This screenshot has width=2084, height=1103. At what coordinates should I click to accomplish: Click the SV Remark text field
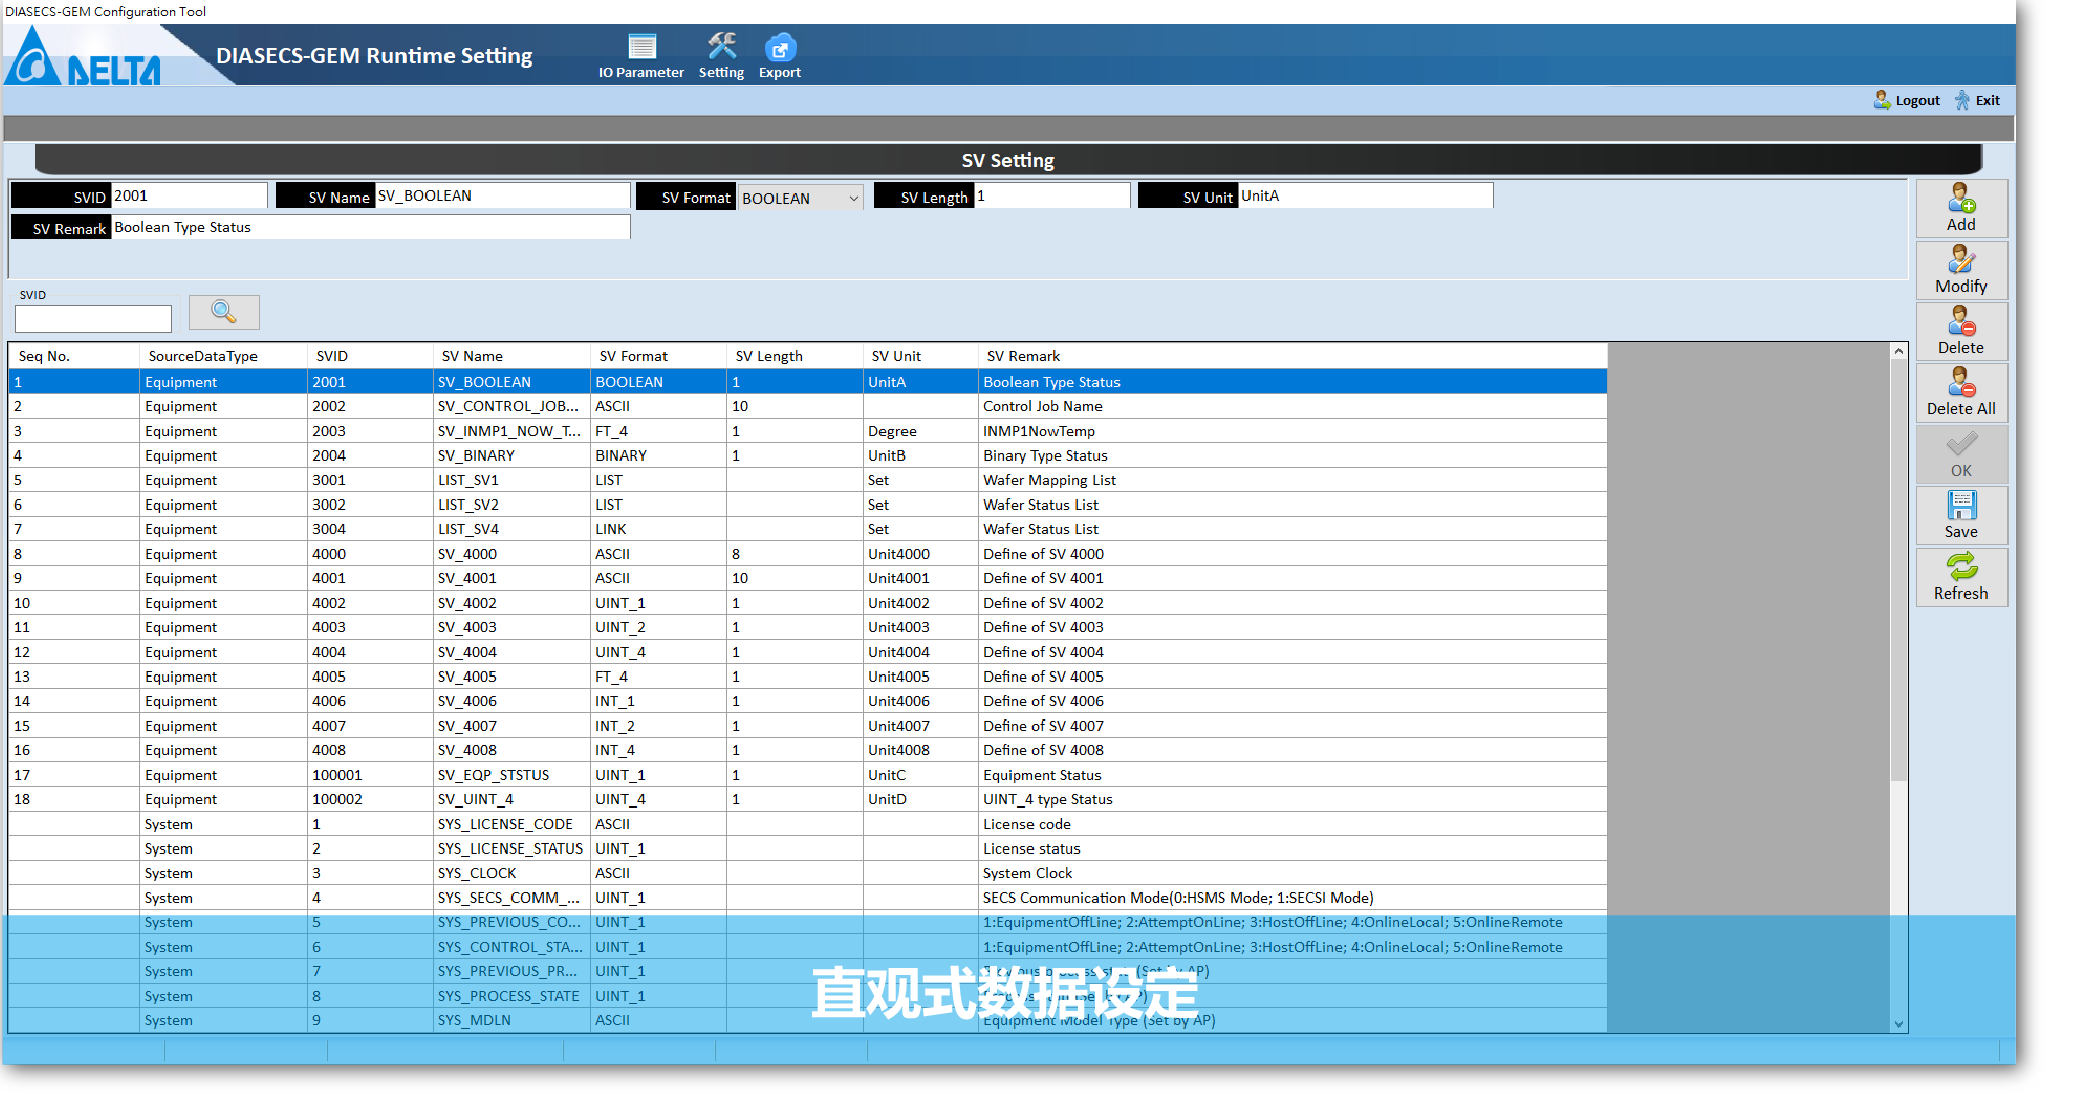click(x=370, y=227)
